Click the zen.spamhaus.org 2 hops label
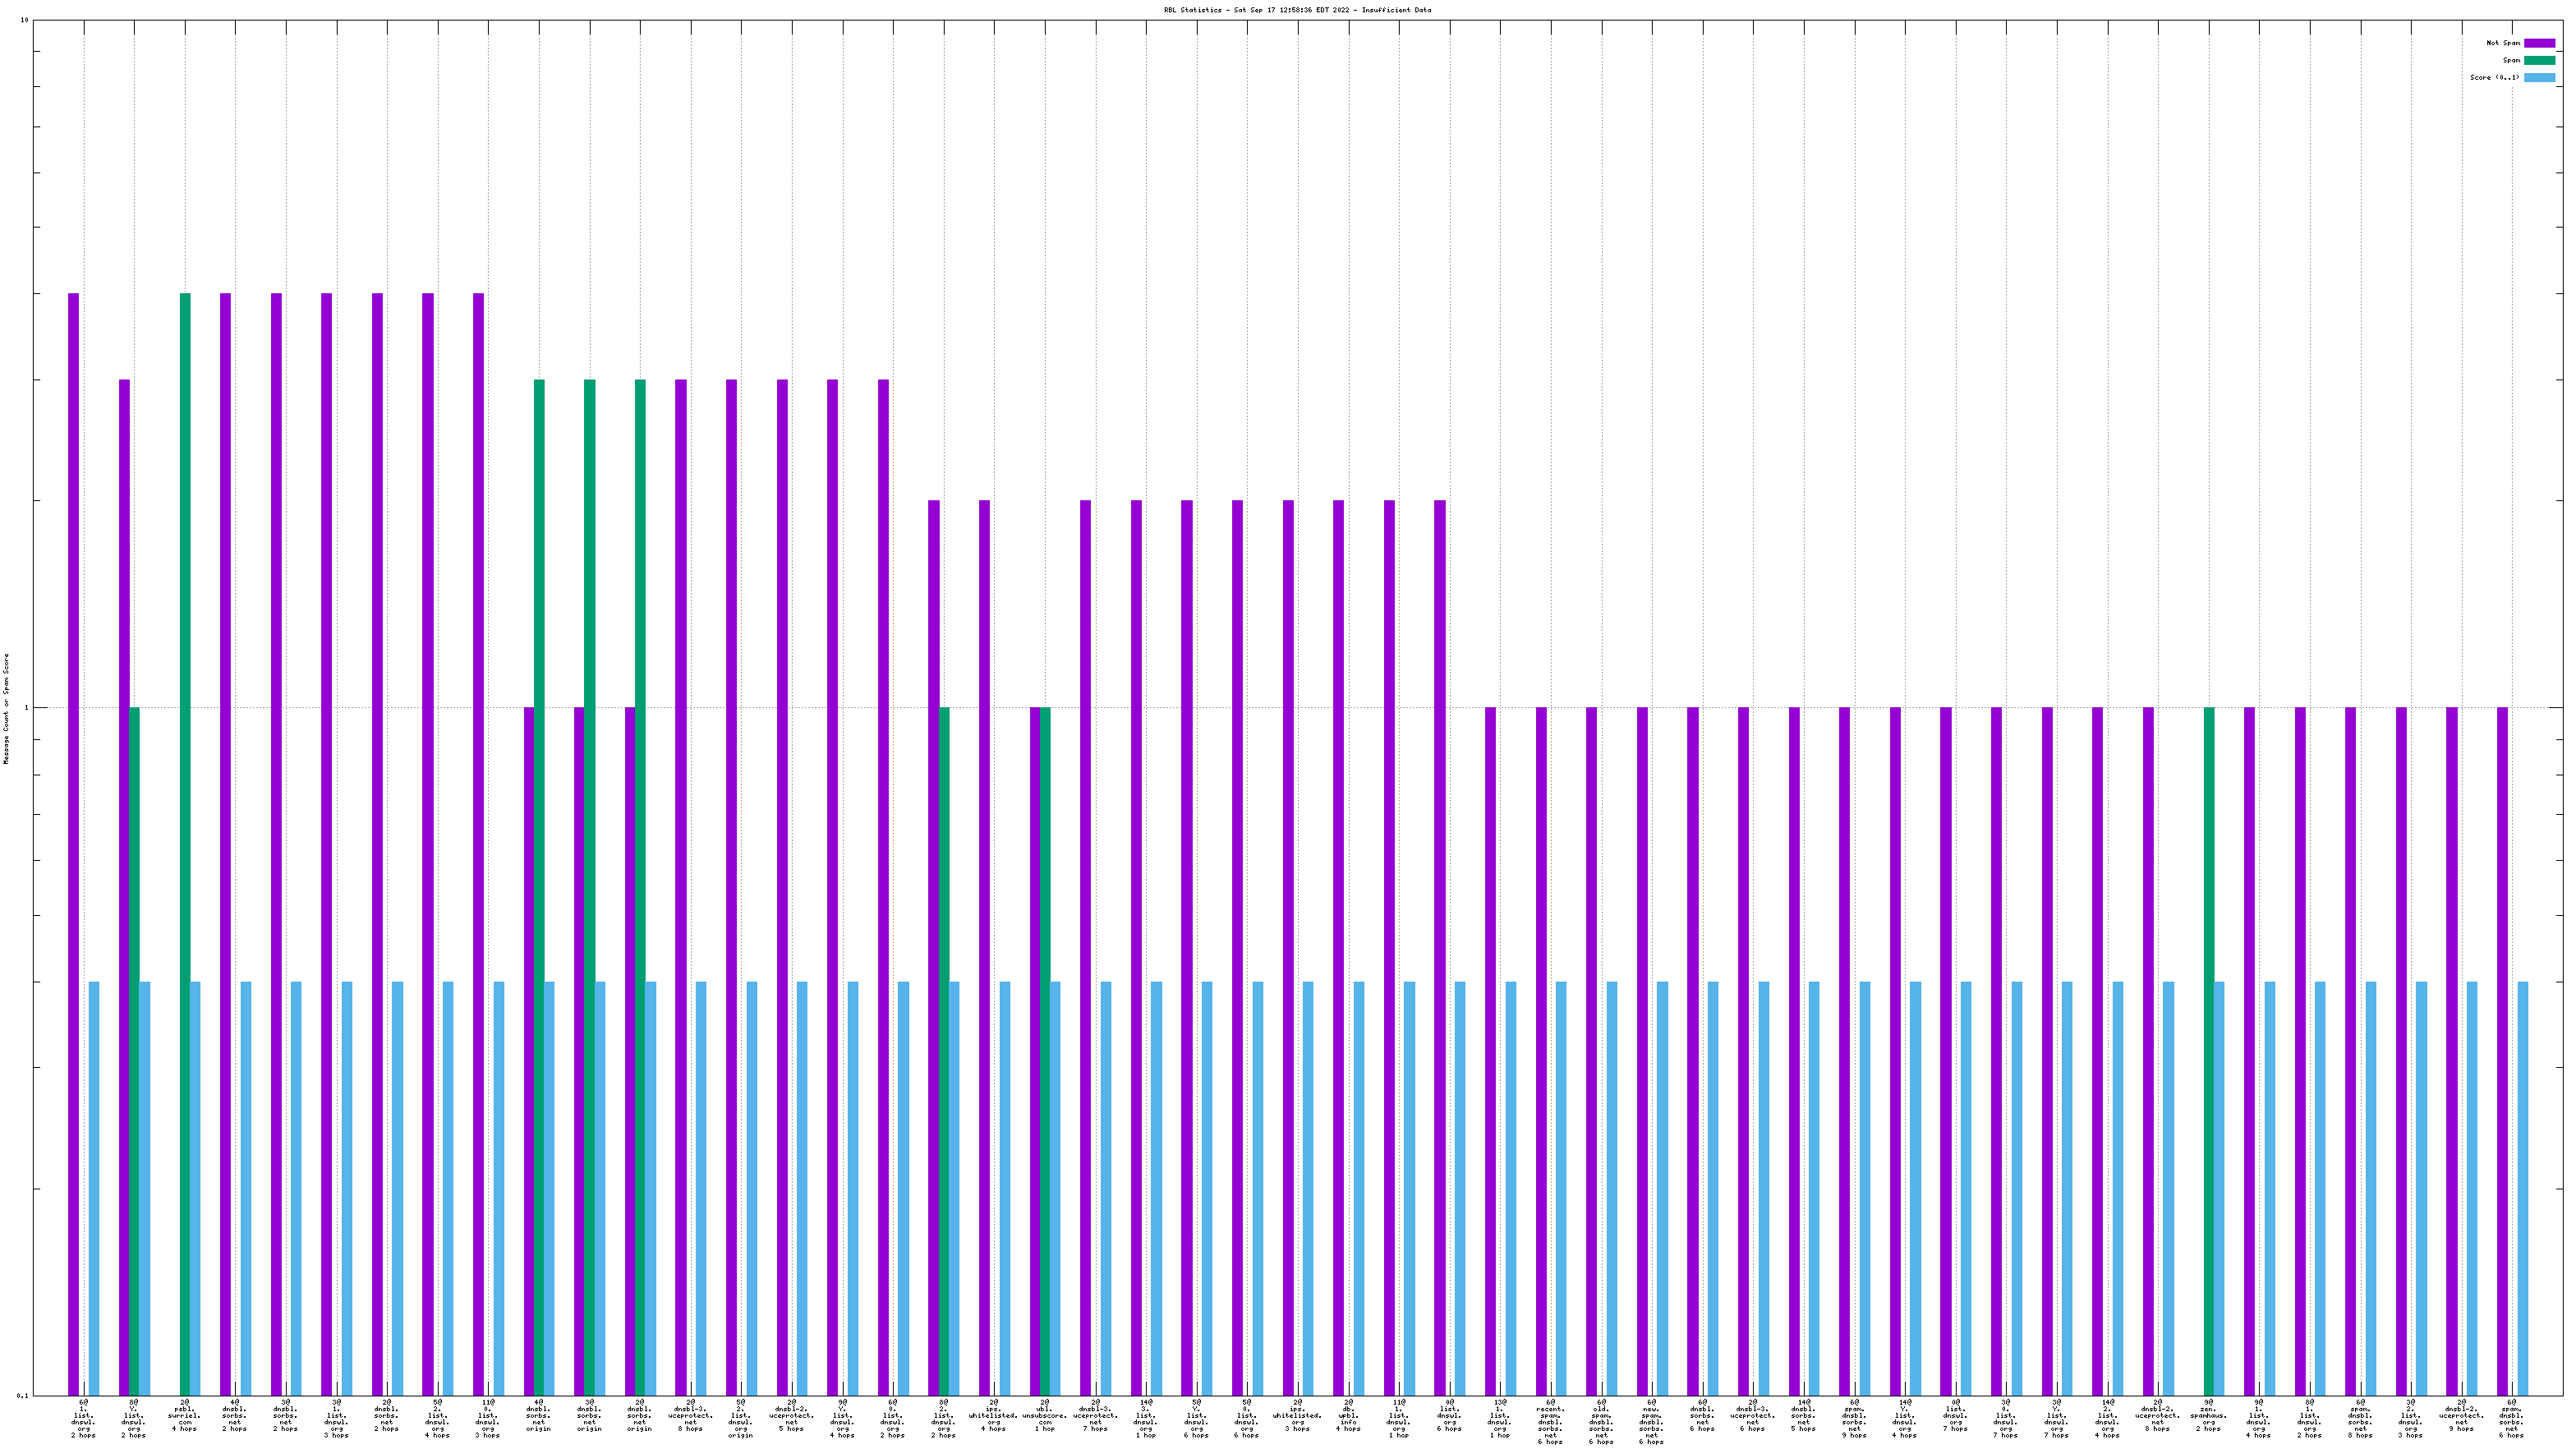The width and height of the screenshot is (2576, 1449). coord(2209,1415)
